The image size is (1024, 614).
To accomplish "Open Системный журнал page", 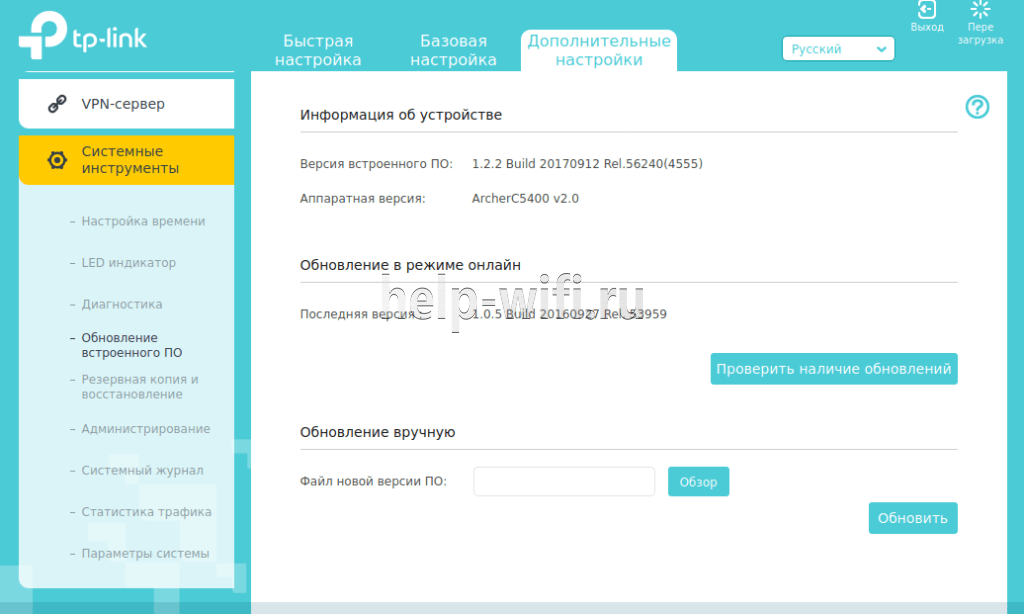I will point(142,470).
